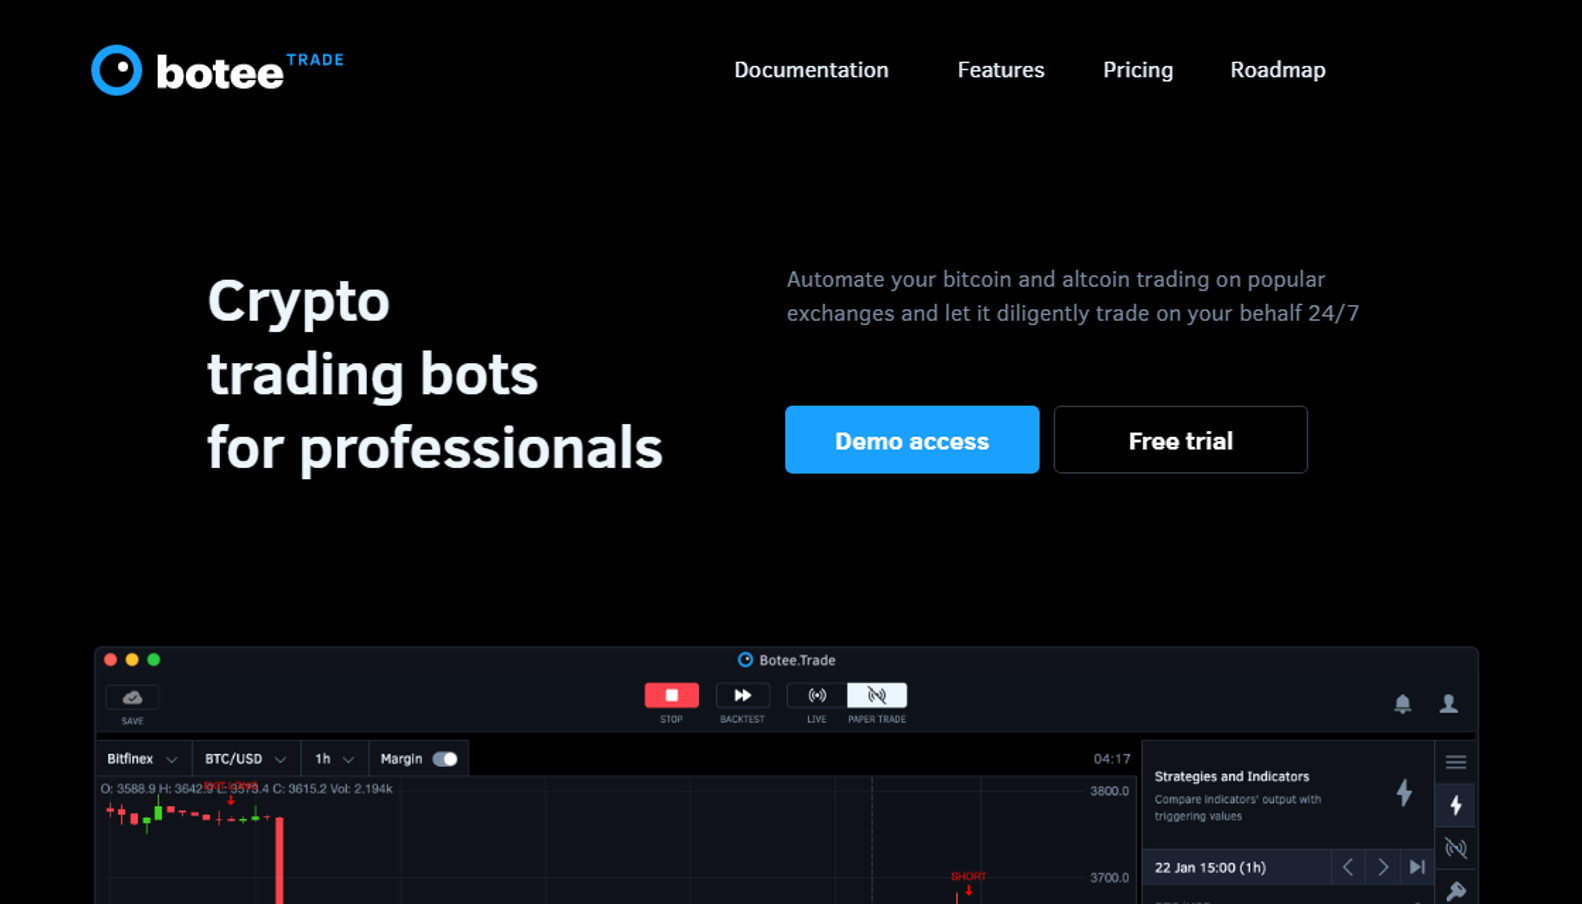Viewport: 1582px width, 904px height.
Task: Click the 3800.0 price axis label
Action: click(1109, 791)
